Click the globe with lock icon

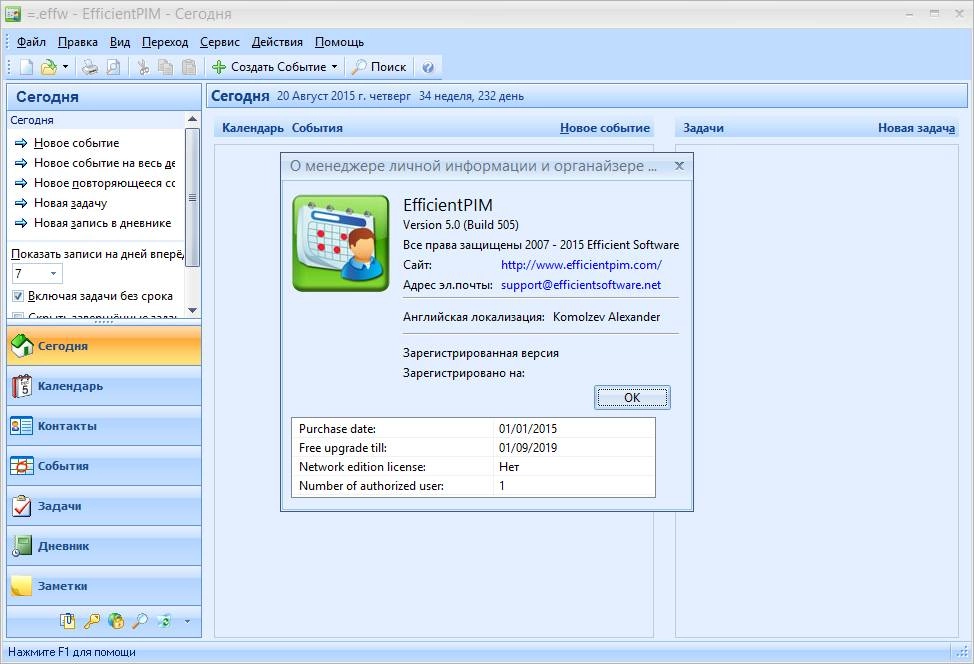click(116, 621)
